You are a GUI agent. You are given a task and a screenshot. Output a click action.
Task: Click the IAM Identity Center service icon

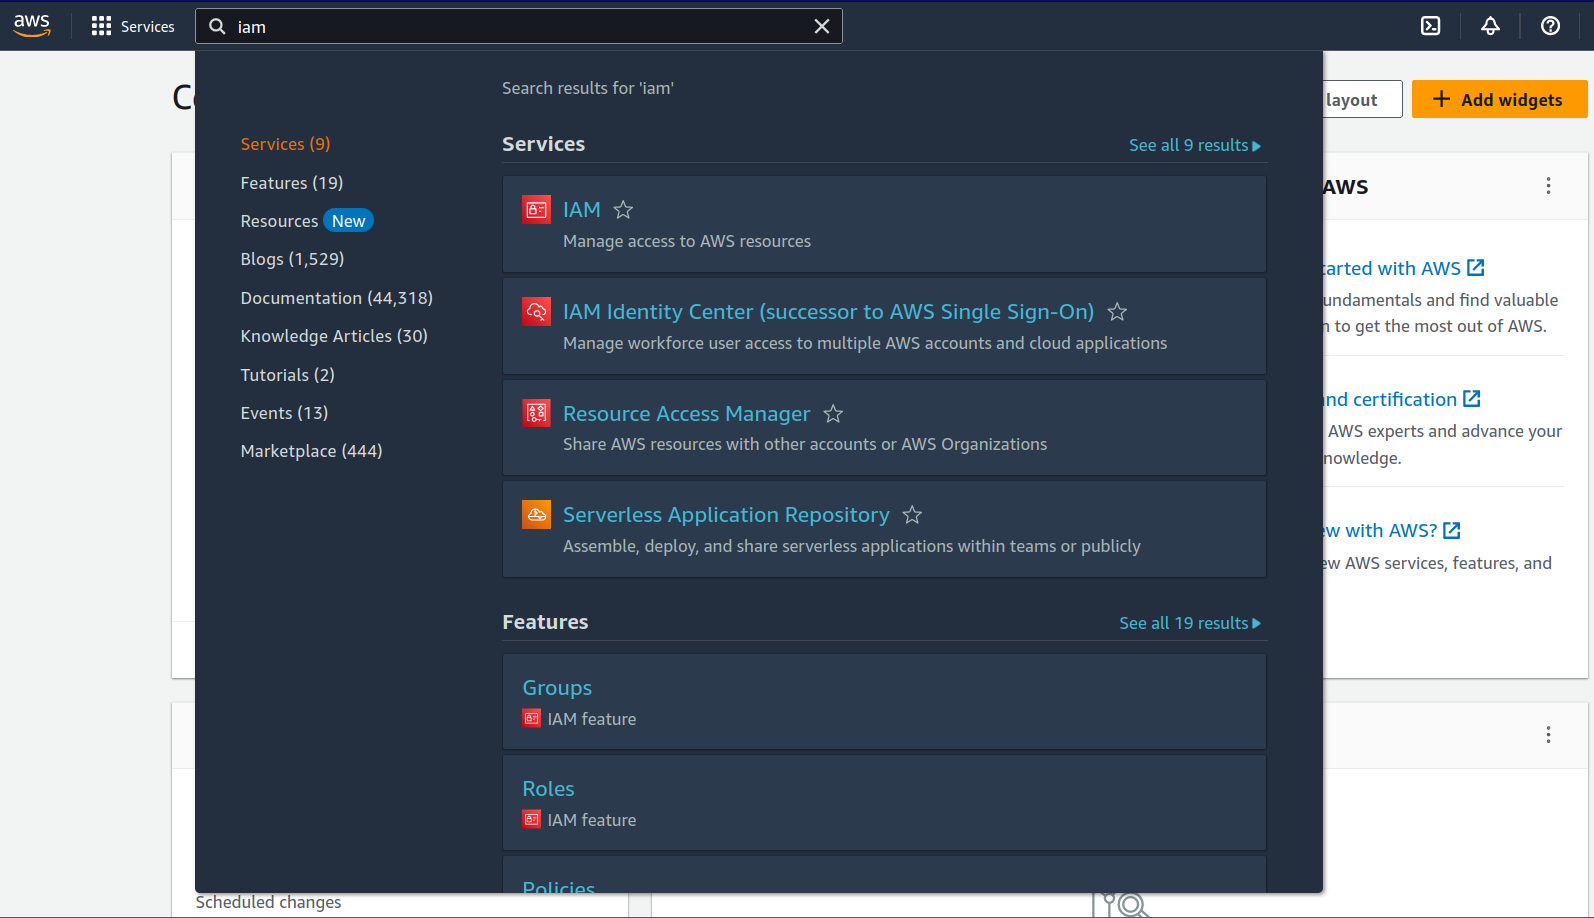(537, 312)
